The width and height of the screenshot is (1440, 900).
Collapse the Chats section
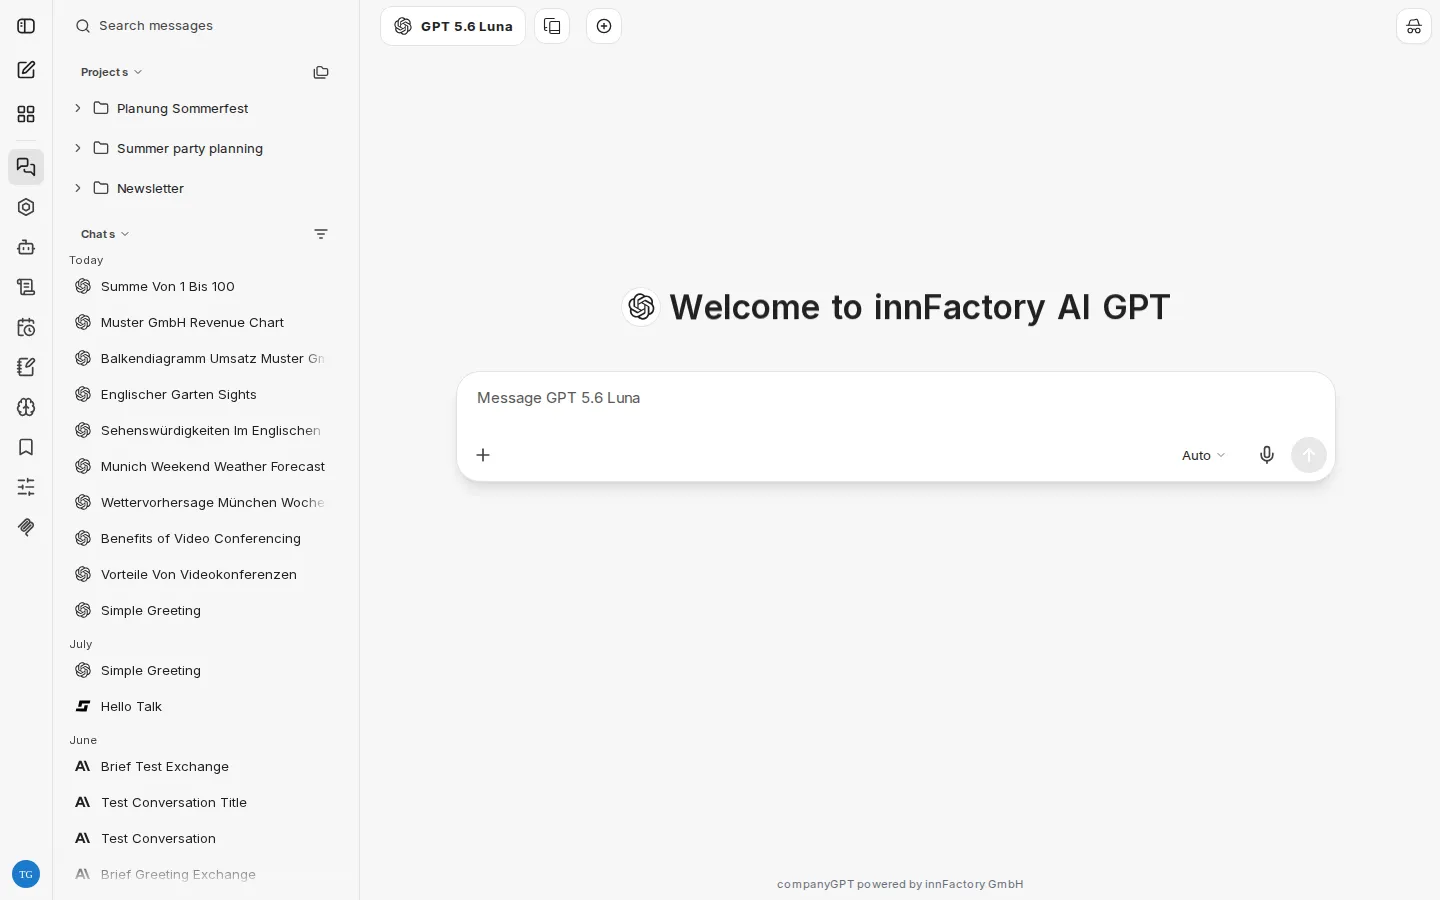click(105, 234)
